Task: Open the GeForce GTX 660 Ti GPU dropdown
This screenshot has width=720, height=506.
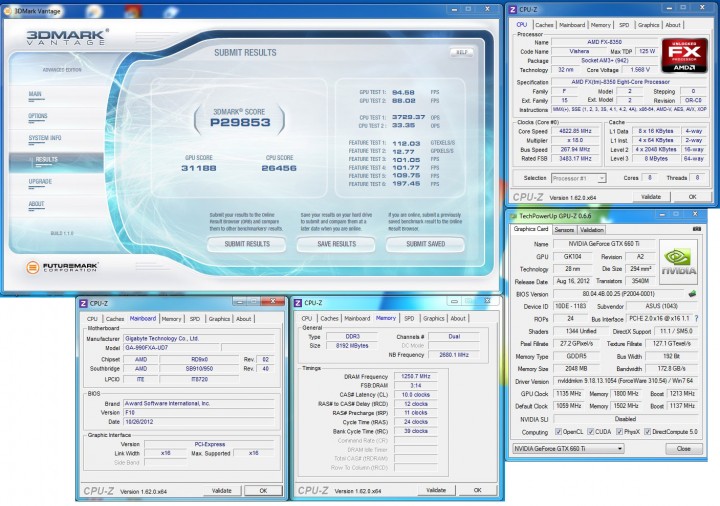Action: pyautogui.click(x=568, y=449)
